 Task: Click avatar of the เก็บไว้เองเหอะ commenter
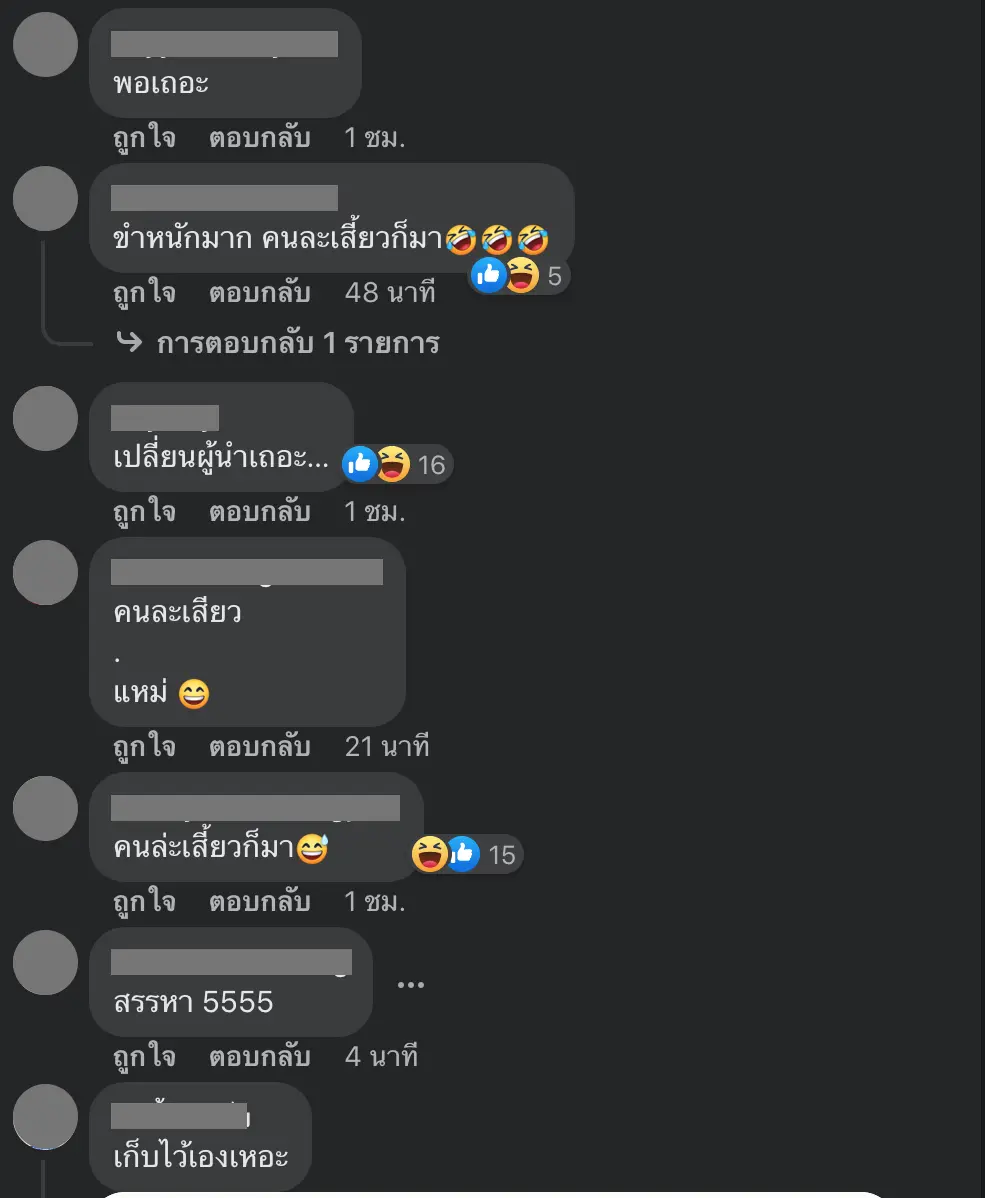[x=46, y=1116]
